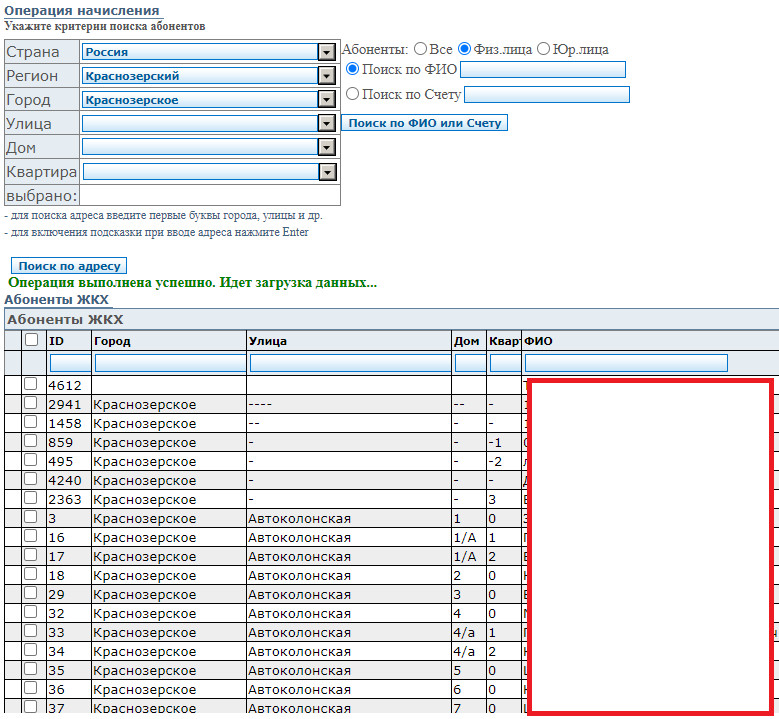The height and width of the screenshot is (719, 779).
Task: Select the Все radio button
Action: click(420, 49)
